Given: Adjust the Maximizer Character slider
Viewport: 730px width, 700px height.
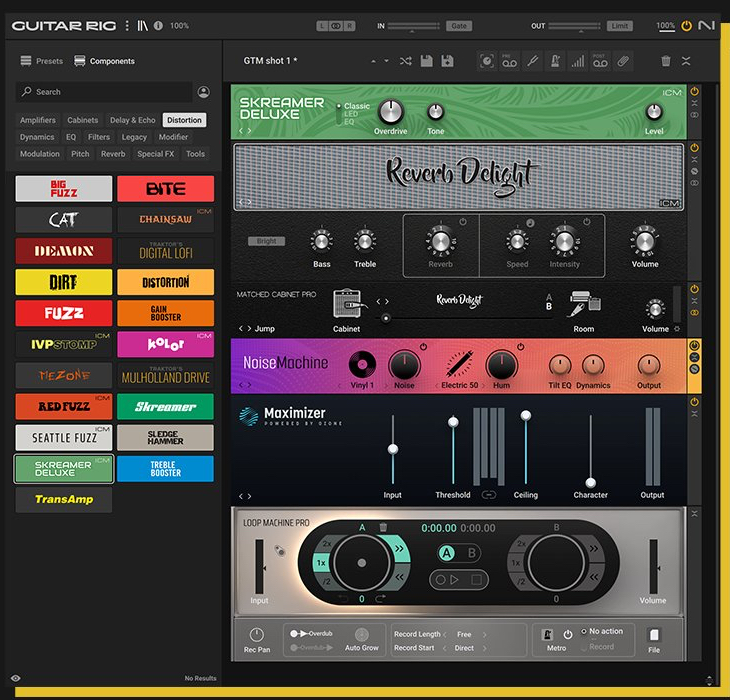Looking at the screenshot, I should pos(590,482).
